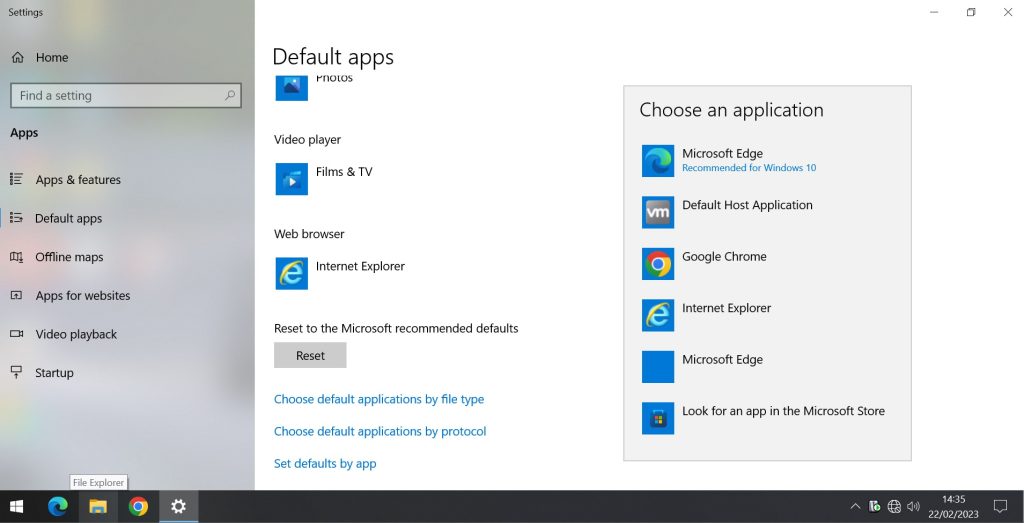1024x523 pixels.
Task: Select the Internet Explorer icon in chooser
Action: pos(658,315)
